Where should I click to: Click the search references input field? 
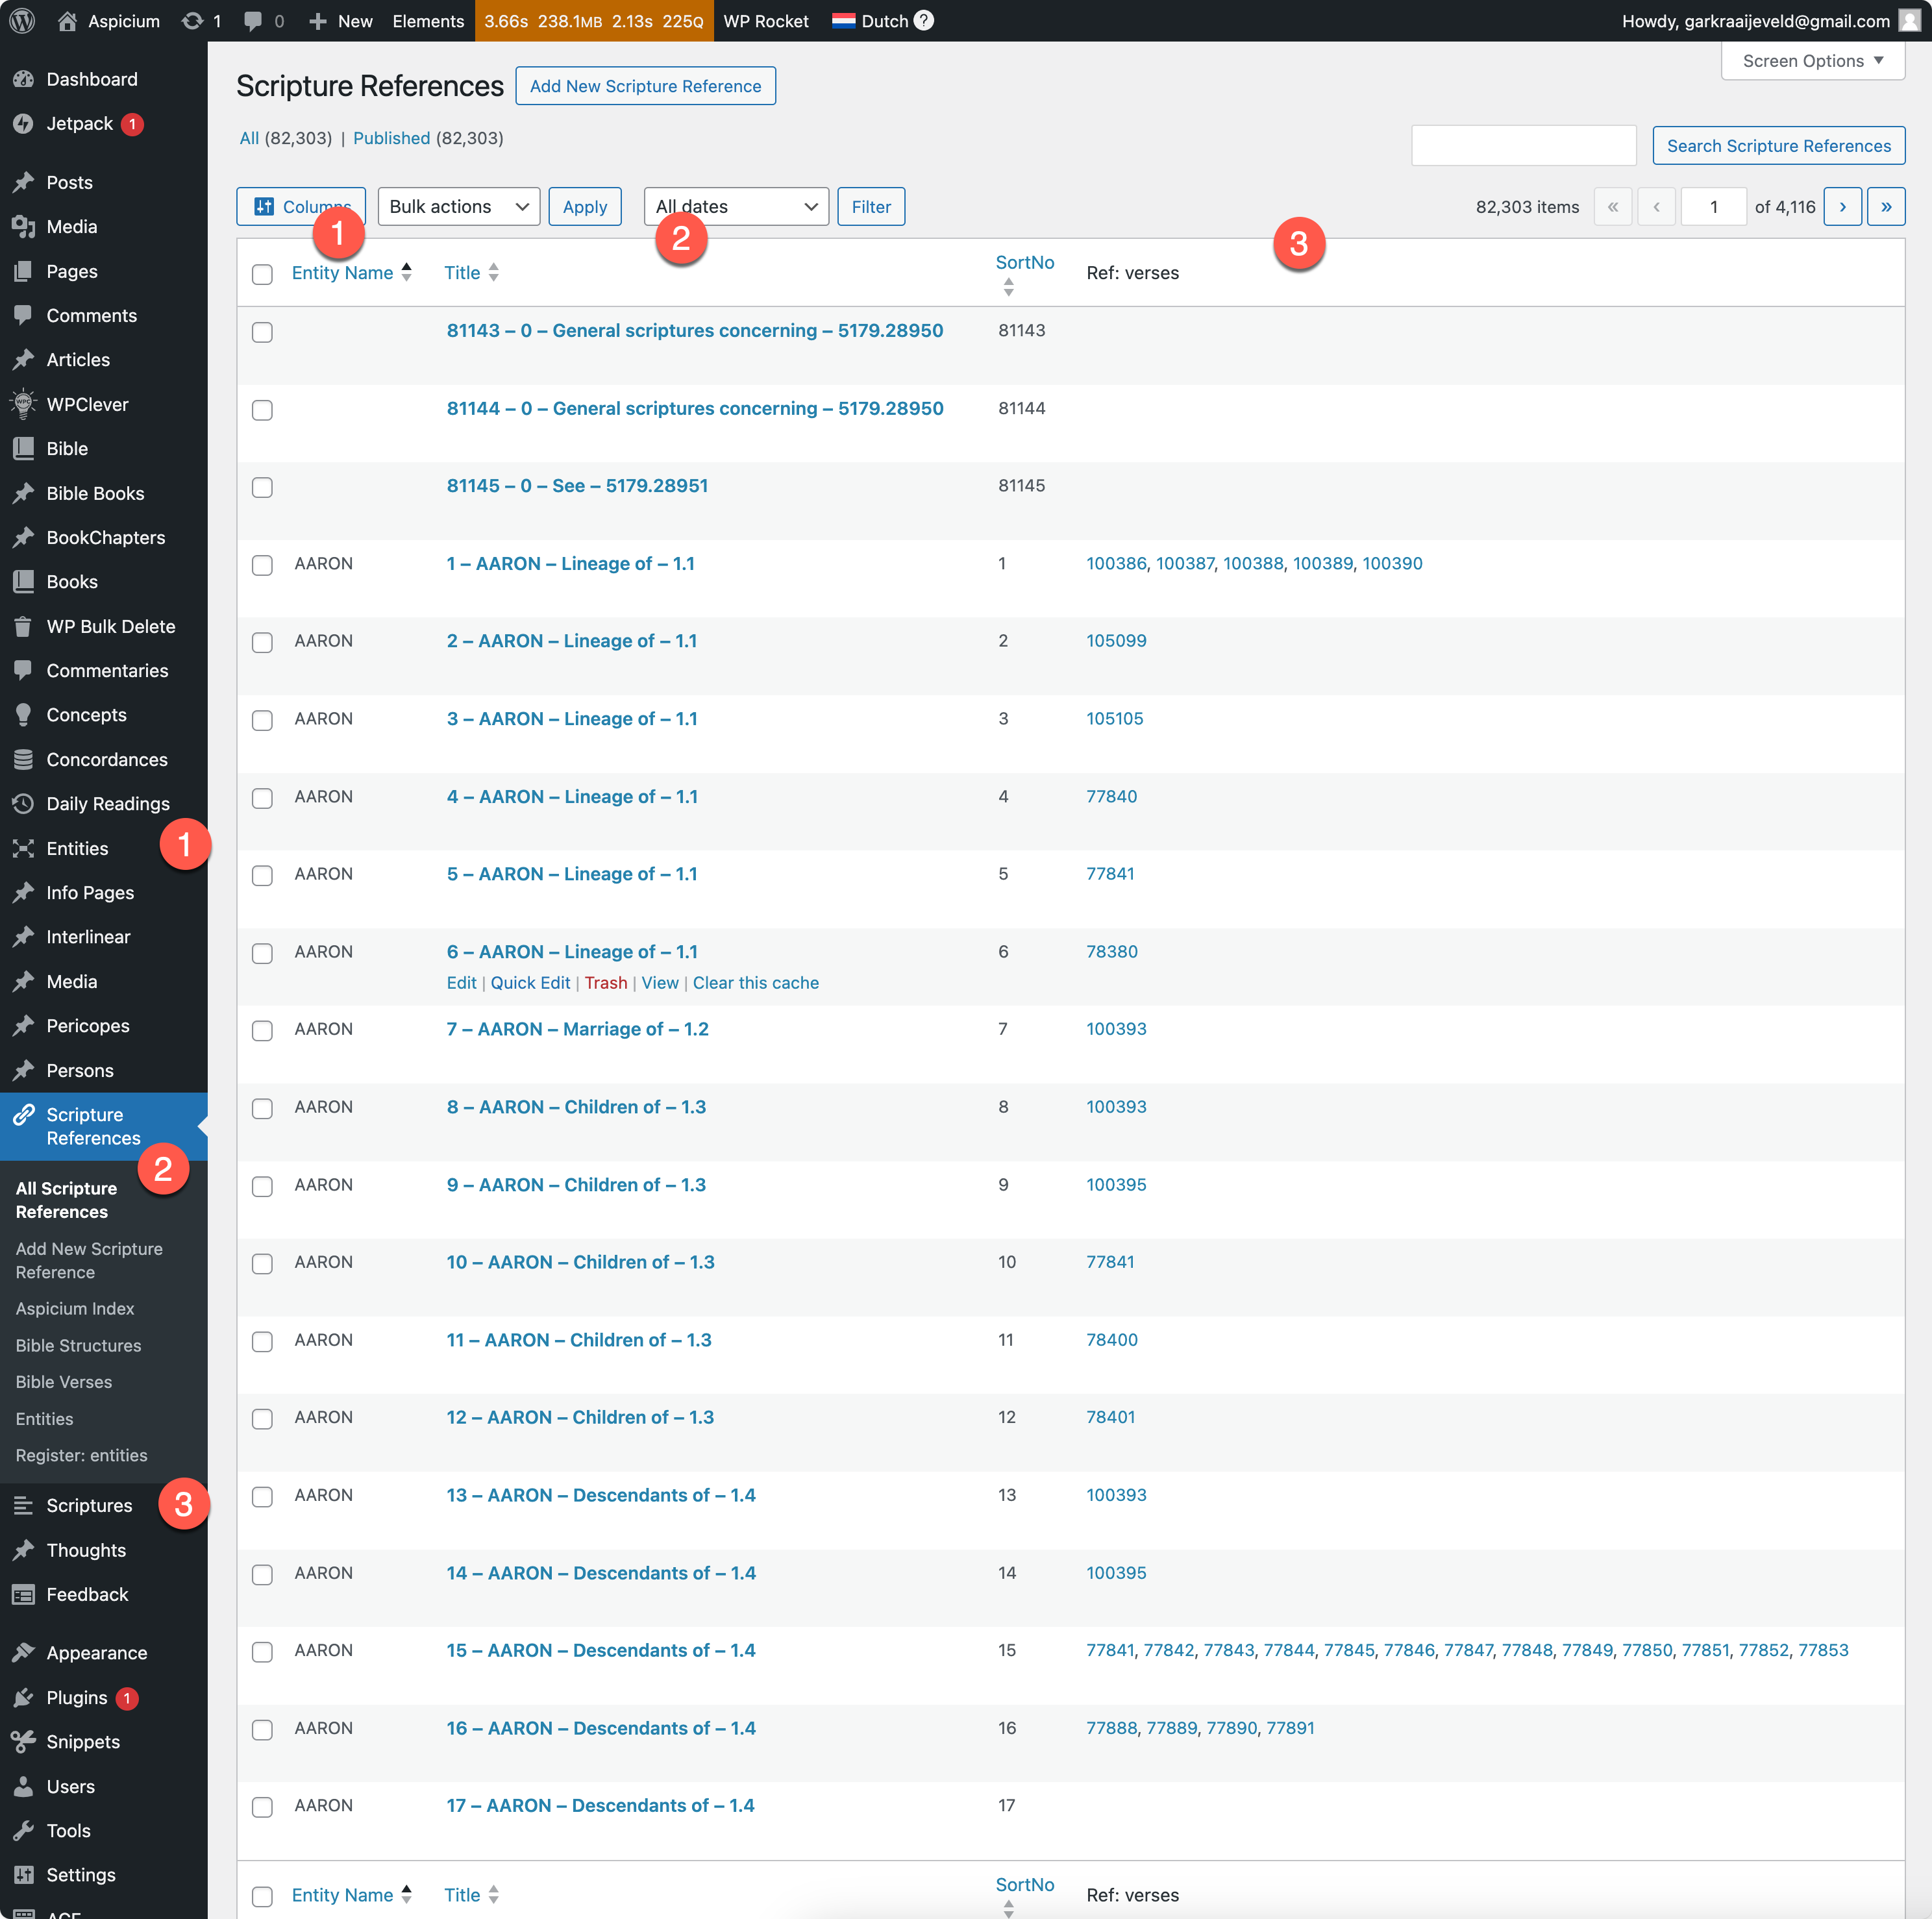1523,145
